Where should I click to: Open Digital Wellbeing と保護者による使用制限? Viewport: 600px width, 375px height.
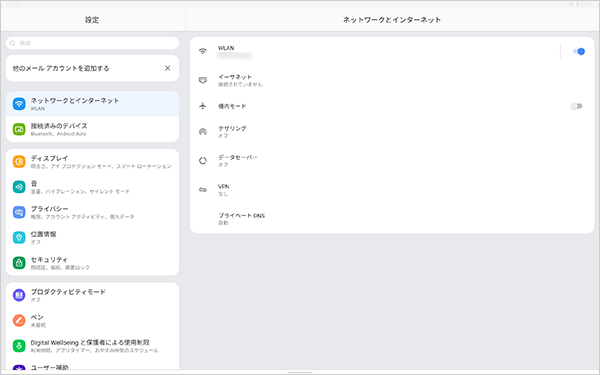(92, 346)
